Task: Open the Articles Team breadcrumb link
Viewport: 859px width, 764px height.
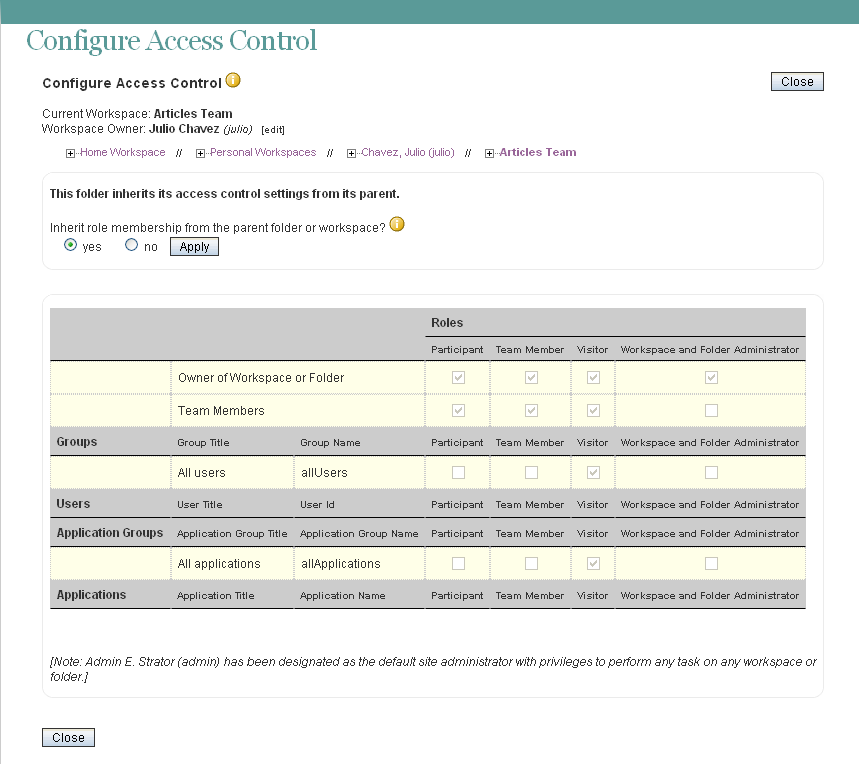Action: point(537,152)
